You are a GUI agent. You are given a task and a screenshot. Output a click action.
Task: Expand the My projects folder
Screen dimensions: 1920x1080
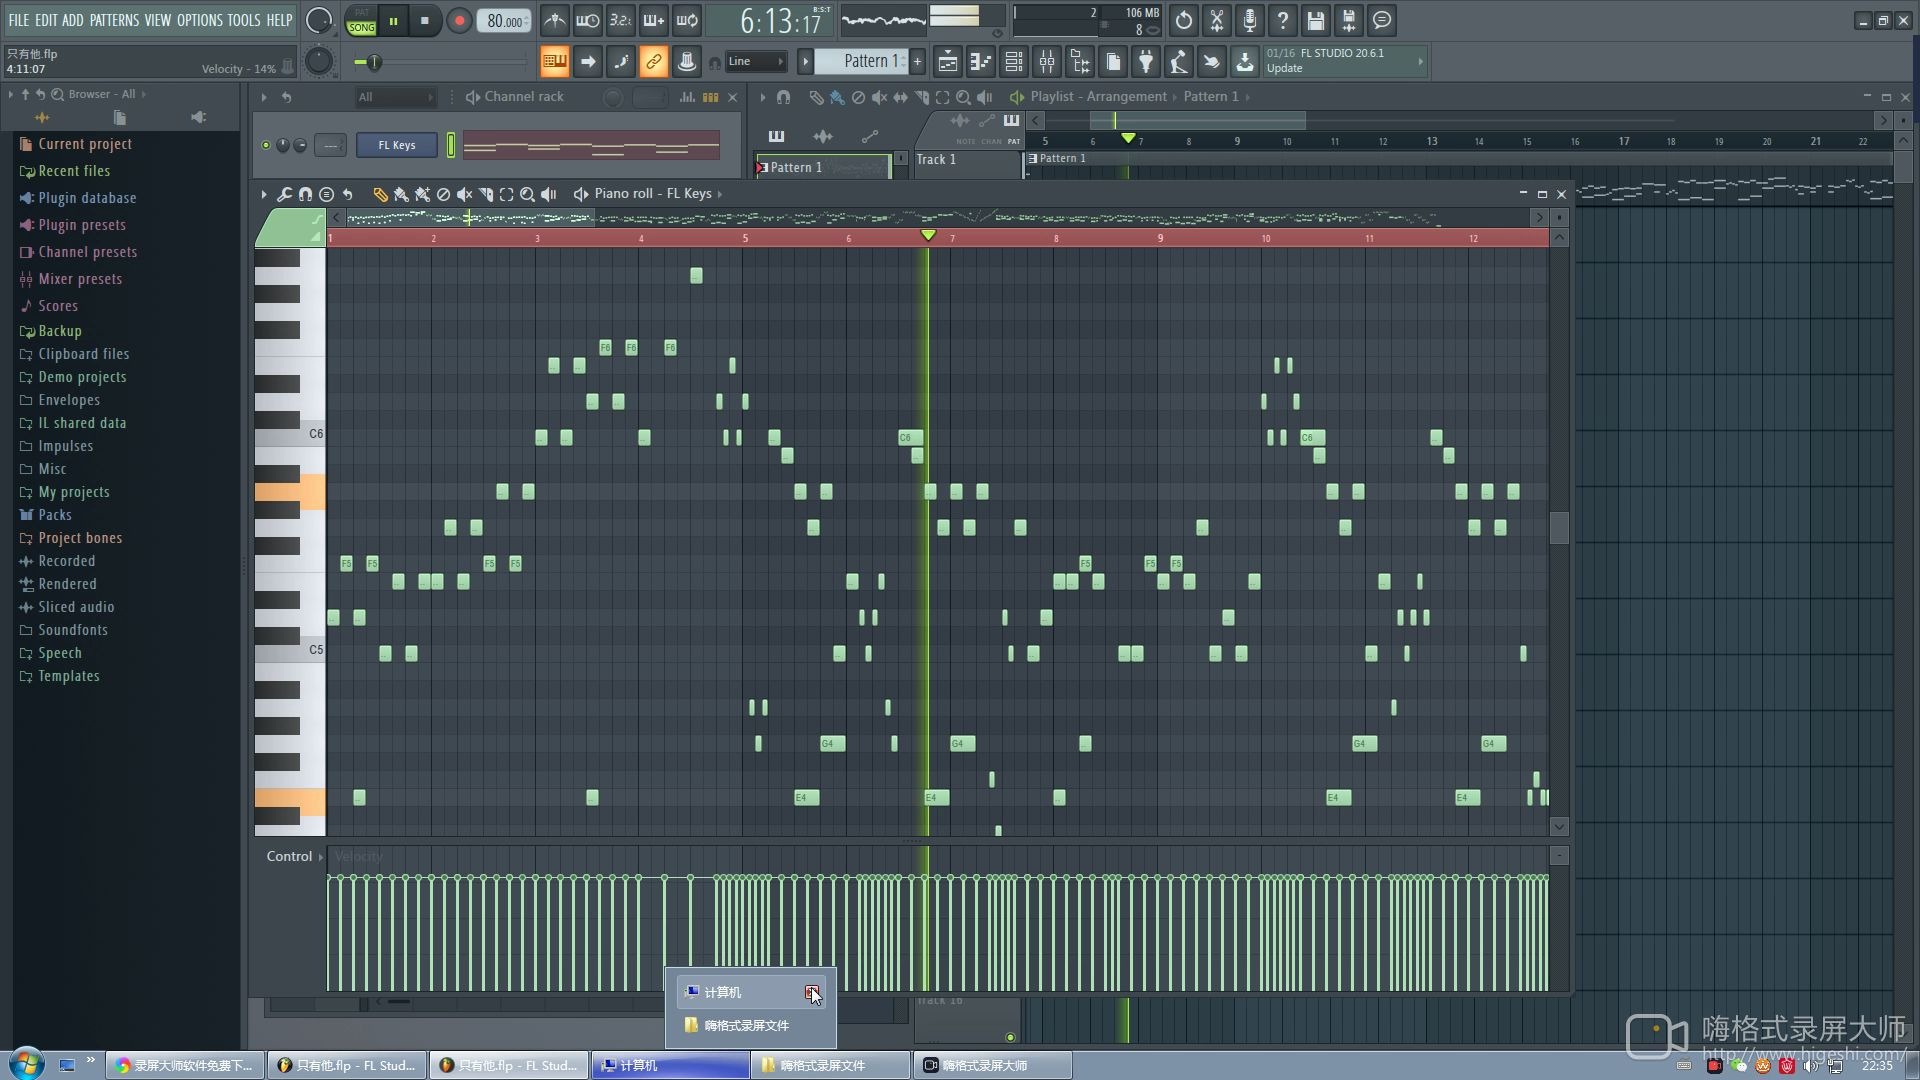73,491
